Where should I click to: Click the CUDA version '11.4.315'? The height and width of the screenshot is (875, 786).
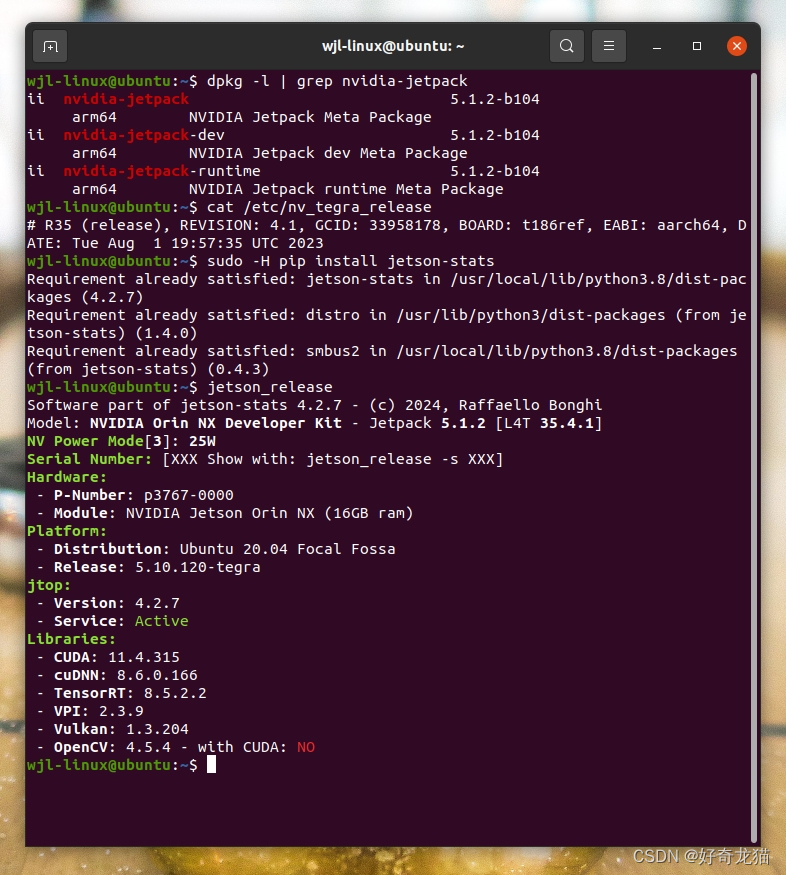pos(143,657)
